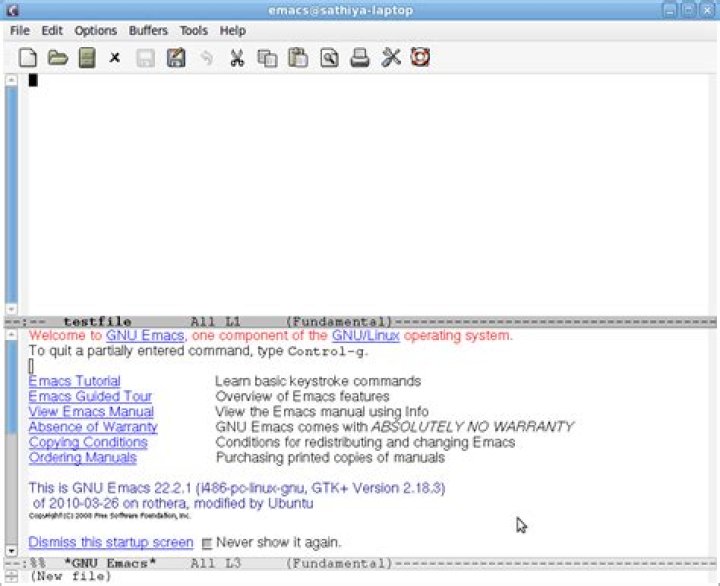Print buffer with the printer icon
This screenshot has width=720, height=586.
point(360,58)
